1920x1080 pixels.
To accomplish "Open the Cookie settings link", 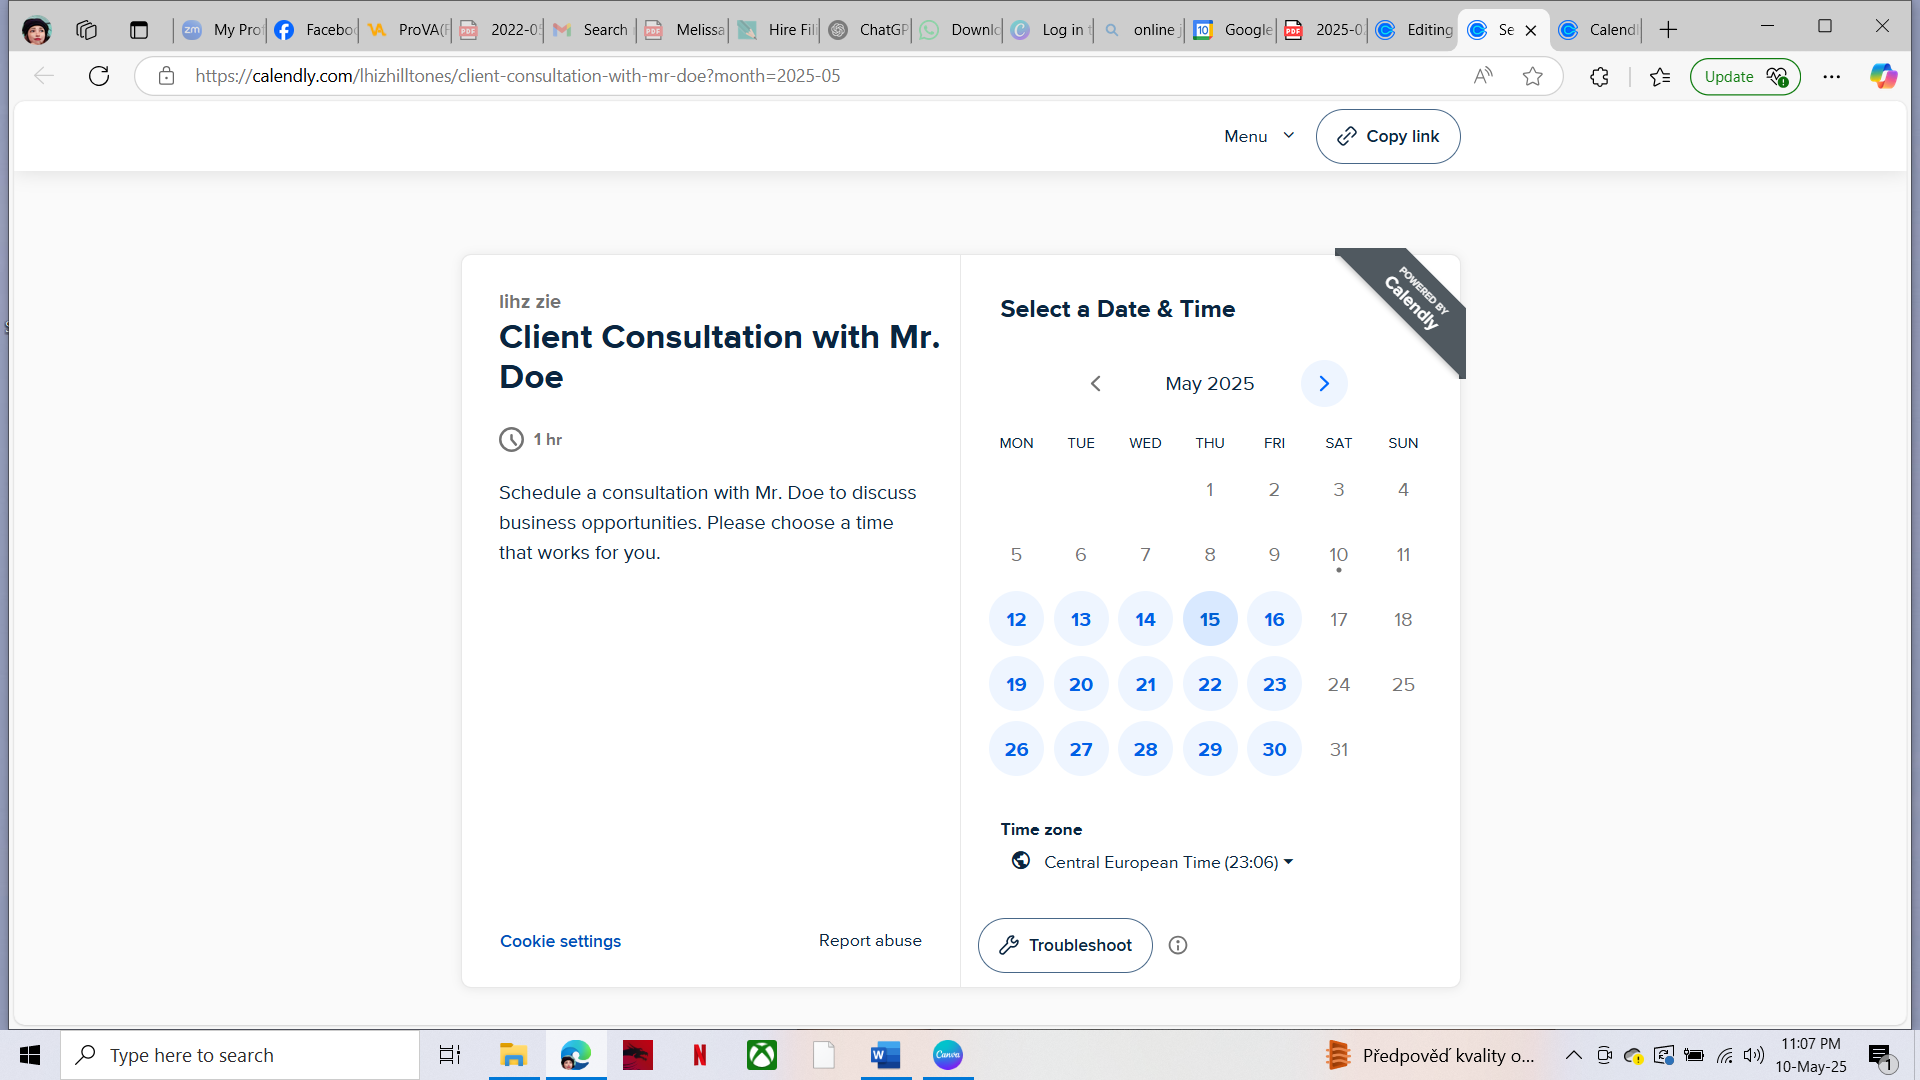I will (x=560, y=941).
